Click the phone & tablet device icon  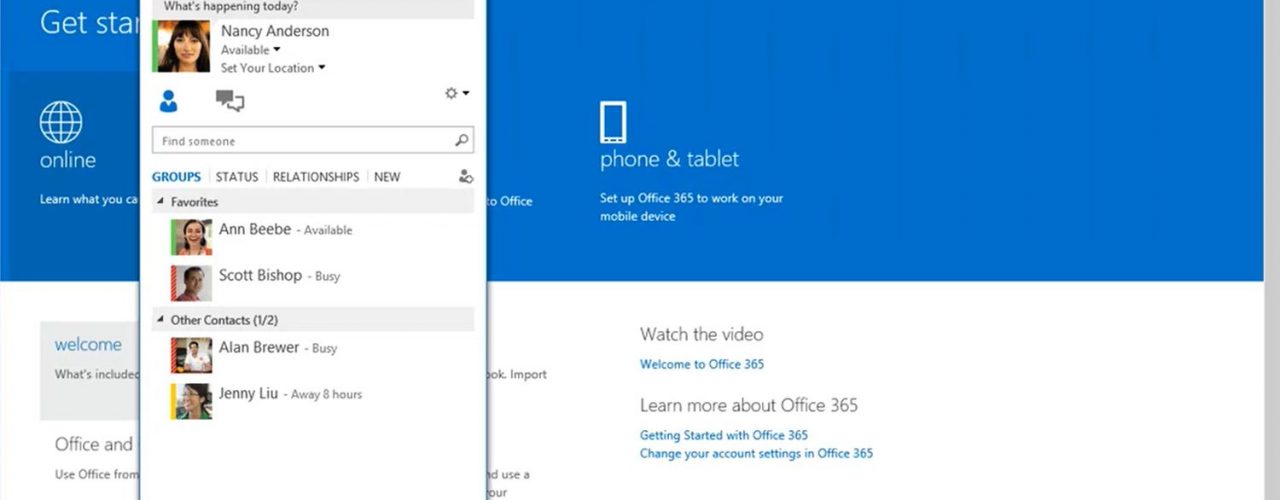tap(613, 122)
